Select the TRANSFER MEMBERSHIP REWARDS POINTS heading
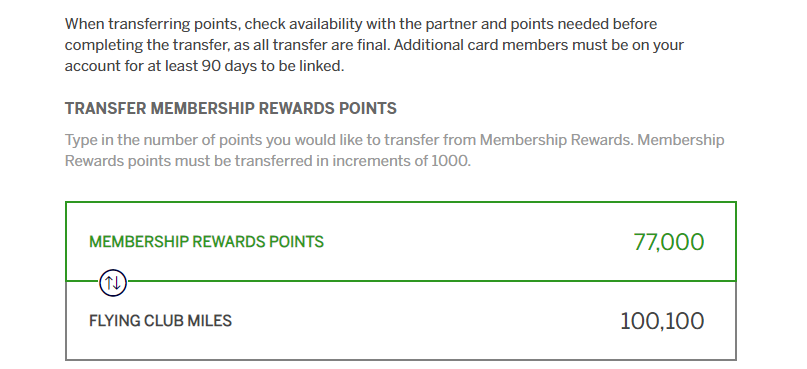 click(231, 109)
